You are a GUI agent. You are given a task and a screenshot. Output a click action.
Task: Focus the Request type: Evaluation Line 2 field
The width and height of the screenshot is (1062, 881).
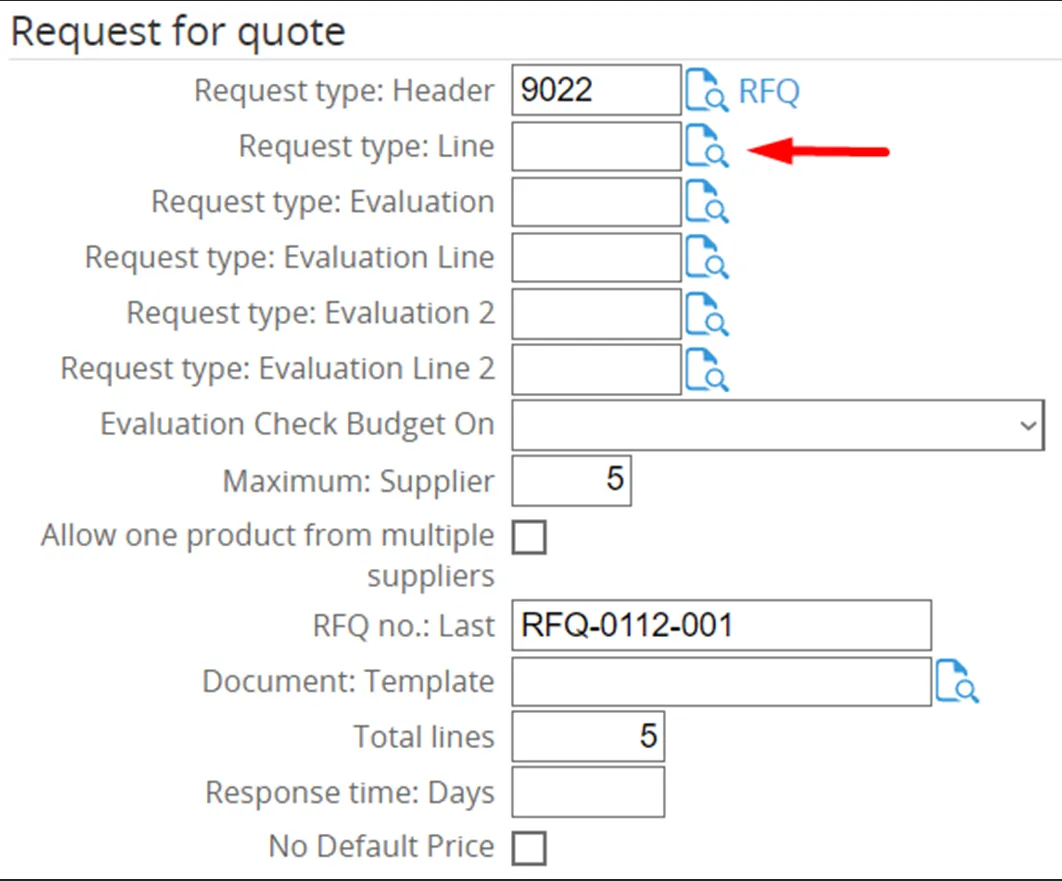click(596, 369)
